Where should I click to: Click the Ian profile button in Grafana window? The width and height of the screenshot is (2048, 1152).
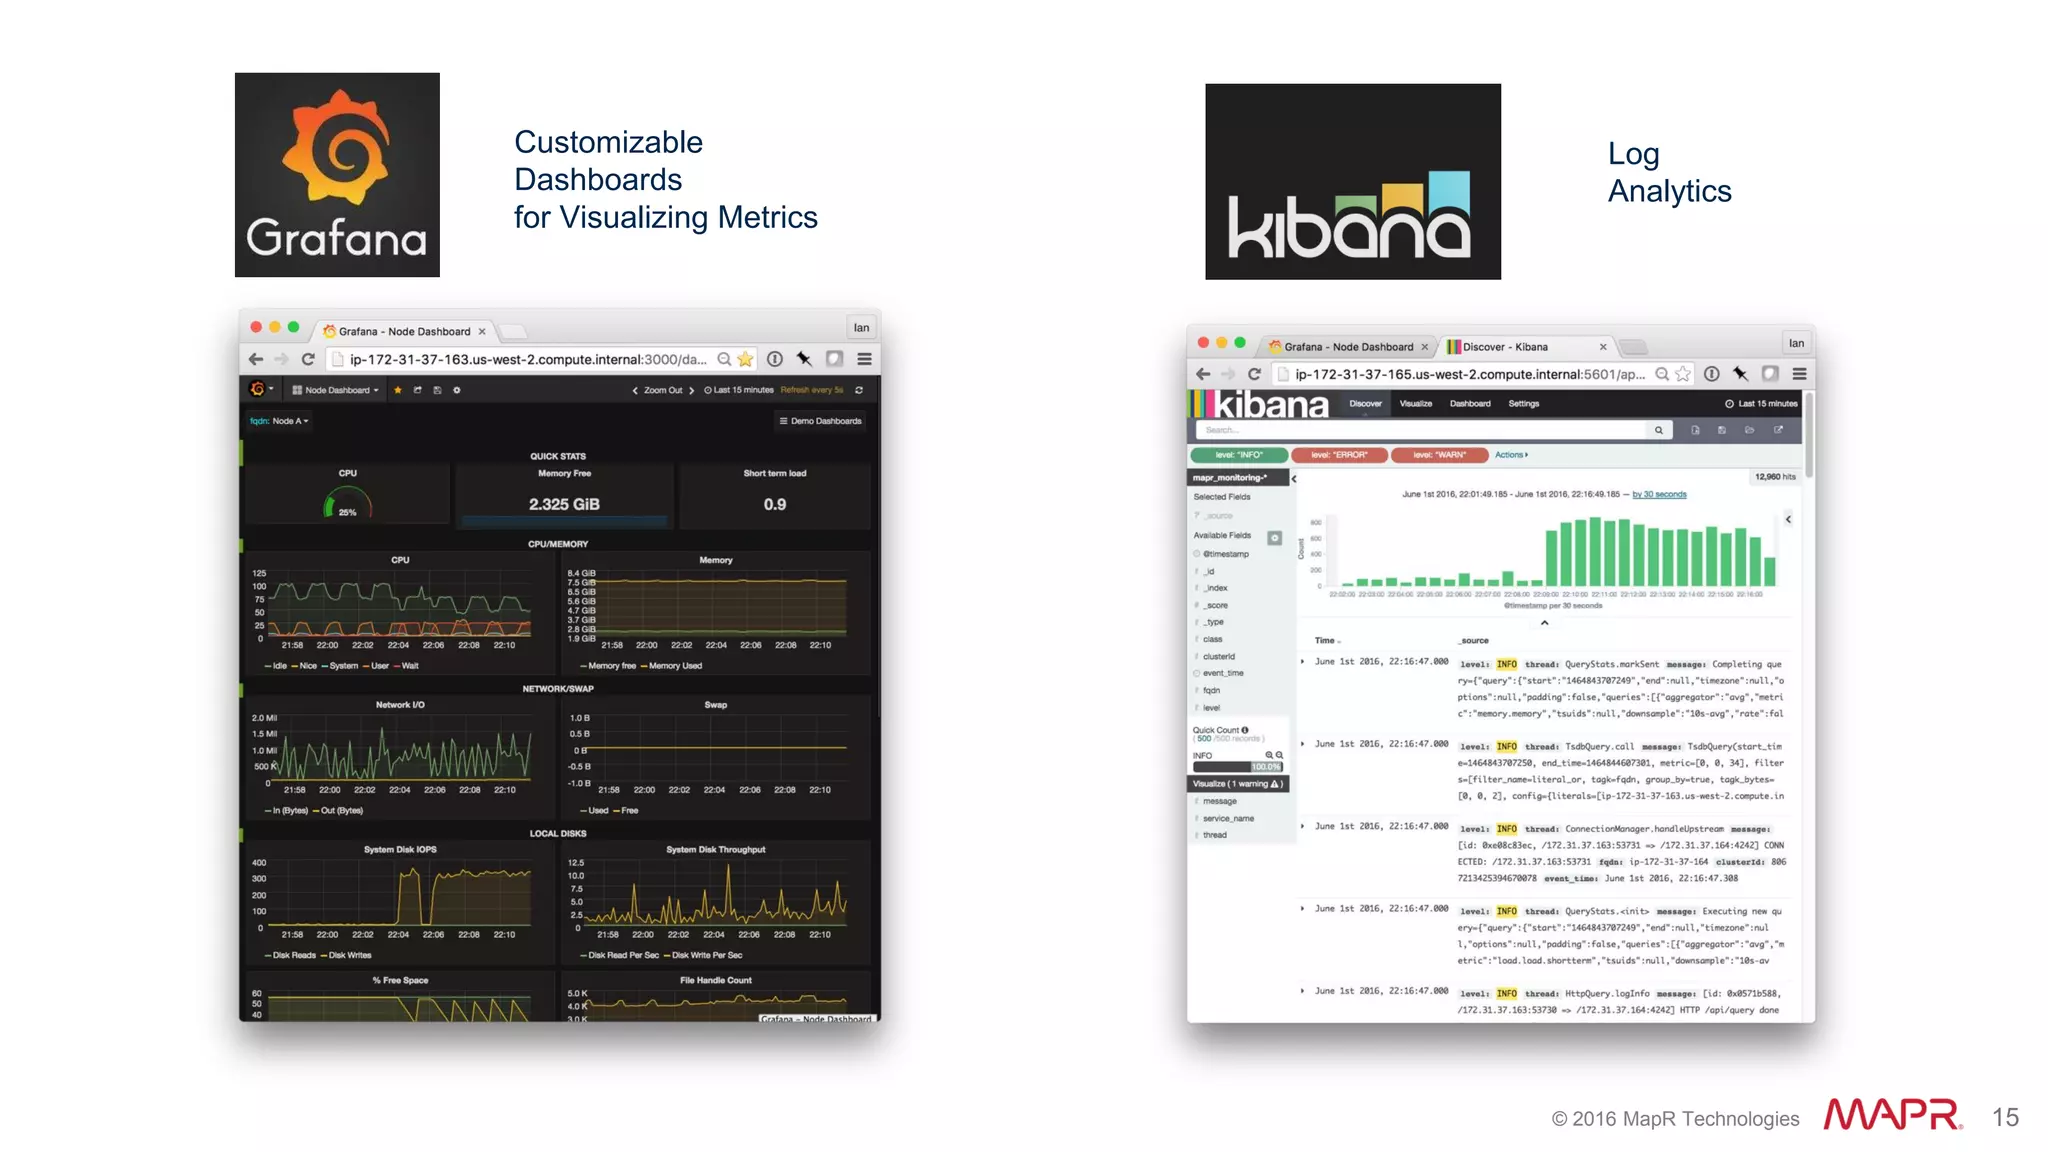point(861,328)
